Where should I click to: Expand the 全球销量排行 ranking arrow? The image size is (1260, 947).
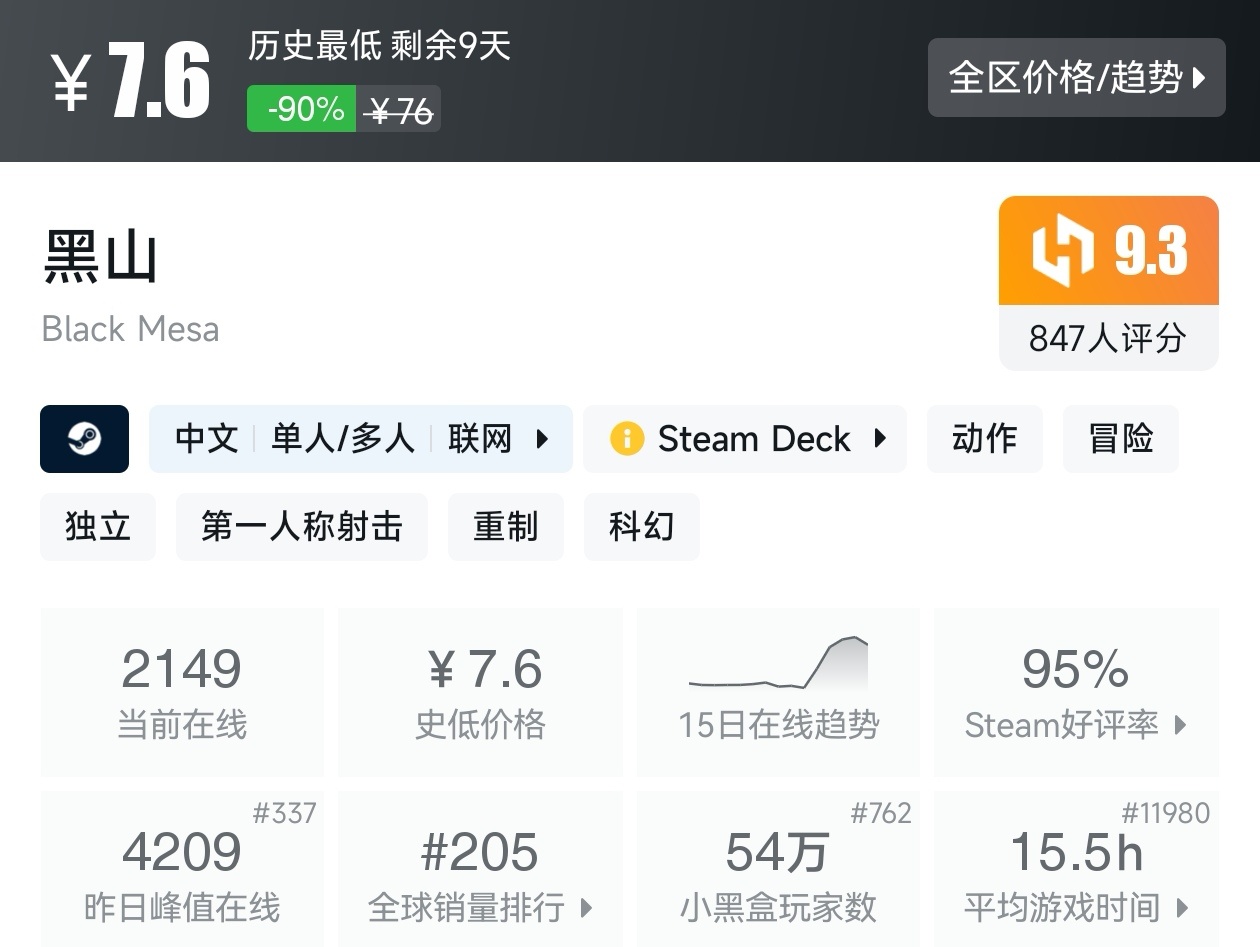[587, 908]
